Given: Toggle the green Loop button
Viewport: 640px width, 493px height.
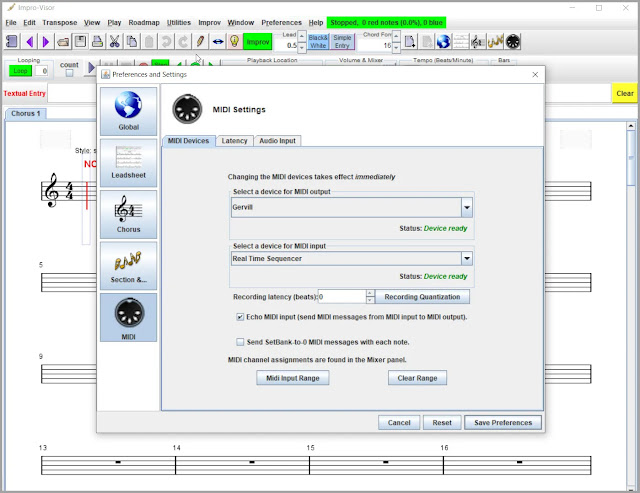Looking at the screenshot, I should click(20, 71).
